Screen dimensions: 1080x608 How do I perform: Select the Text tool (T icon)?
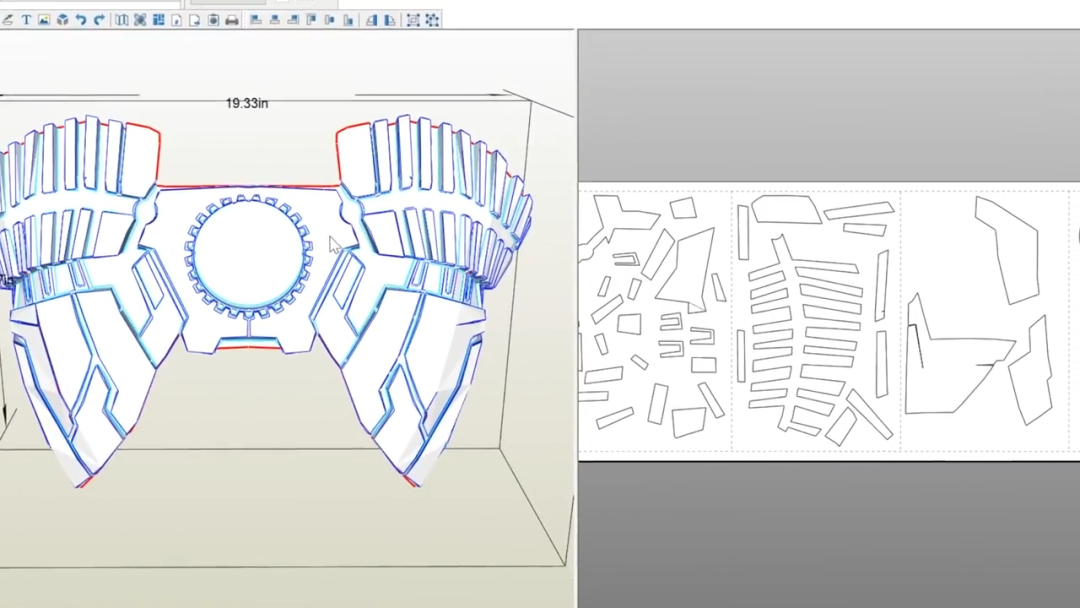click(x=26, y=20)
